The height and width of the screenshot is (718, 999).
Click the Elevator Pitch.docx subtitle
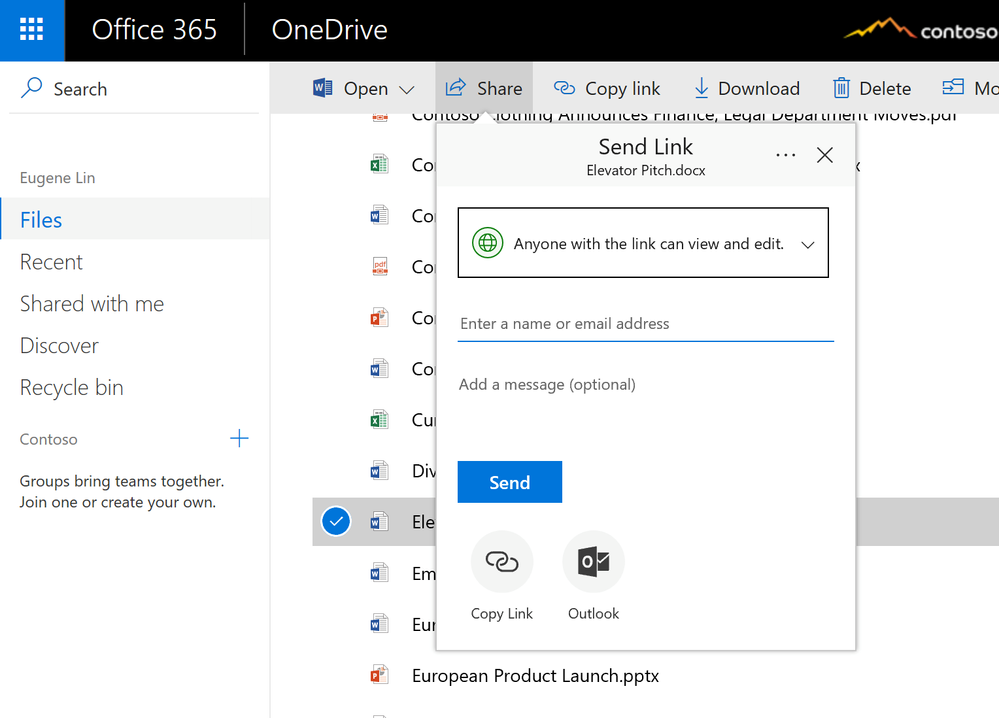[645, 171]
